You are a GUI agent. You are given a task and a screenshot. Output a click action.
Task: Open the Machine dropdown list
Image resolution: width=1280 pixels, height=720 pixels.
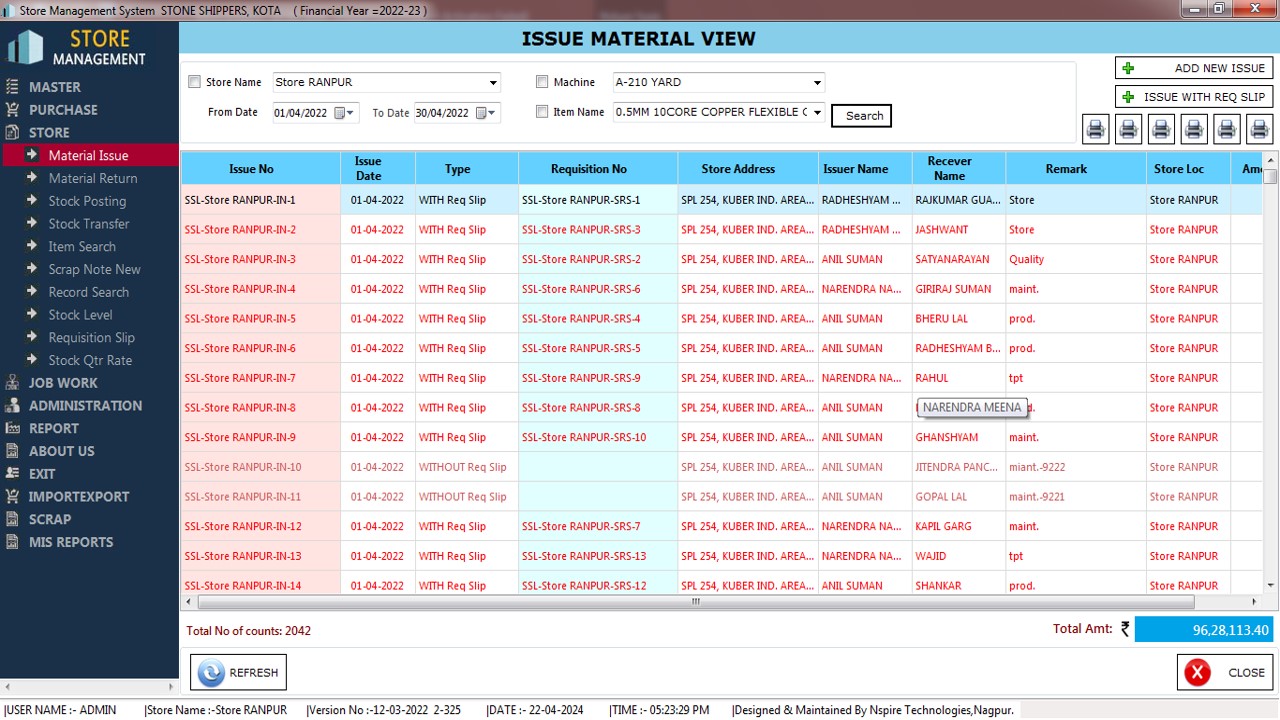coord(817,83)
